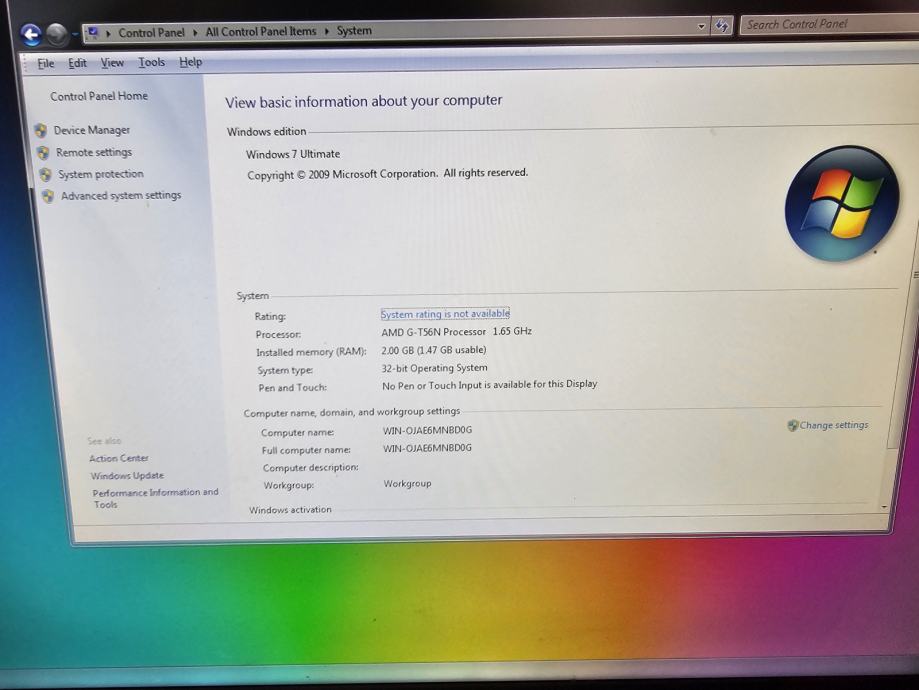
Task: Expand the arrow before Control Panel breadcrumb
Action: click(x=108, y=33)
